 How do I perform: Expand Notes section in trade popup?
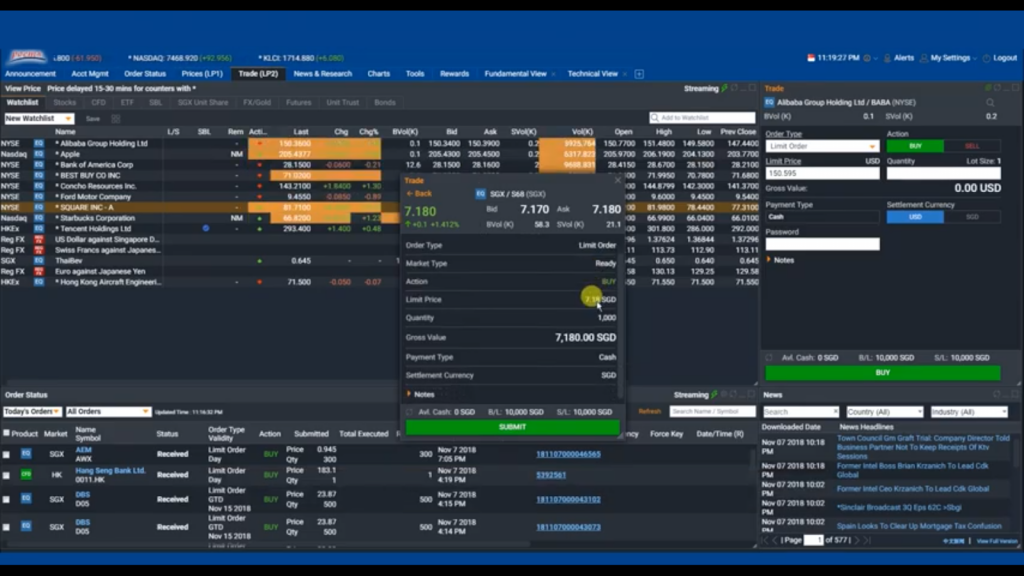point(420,394)
